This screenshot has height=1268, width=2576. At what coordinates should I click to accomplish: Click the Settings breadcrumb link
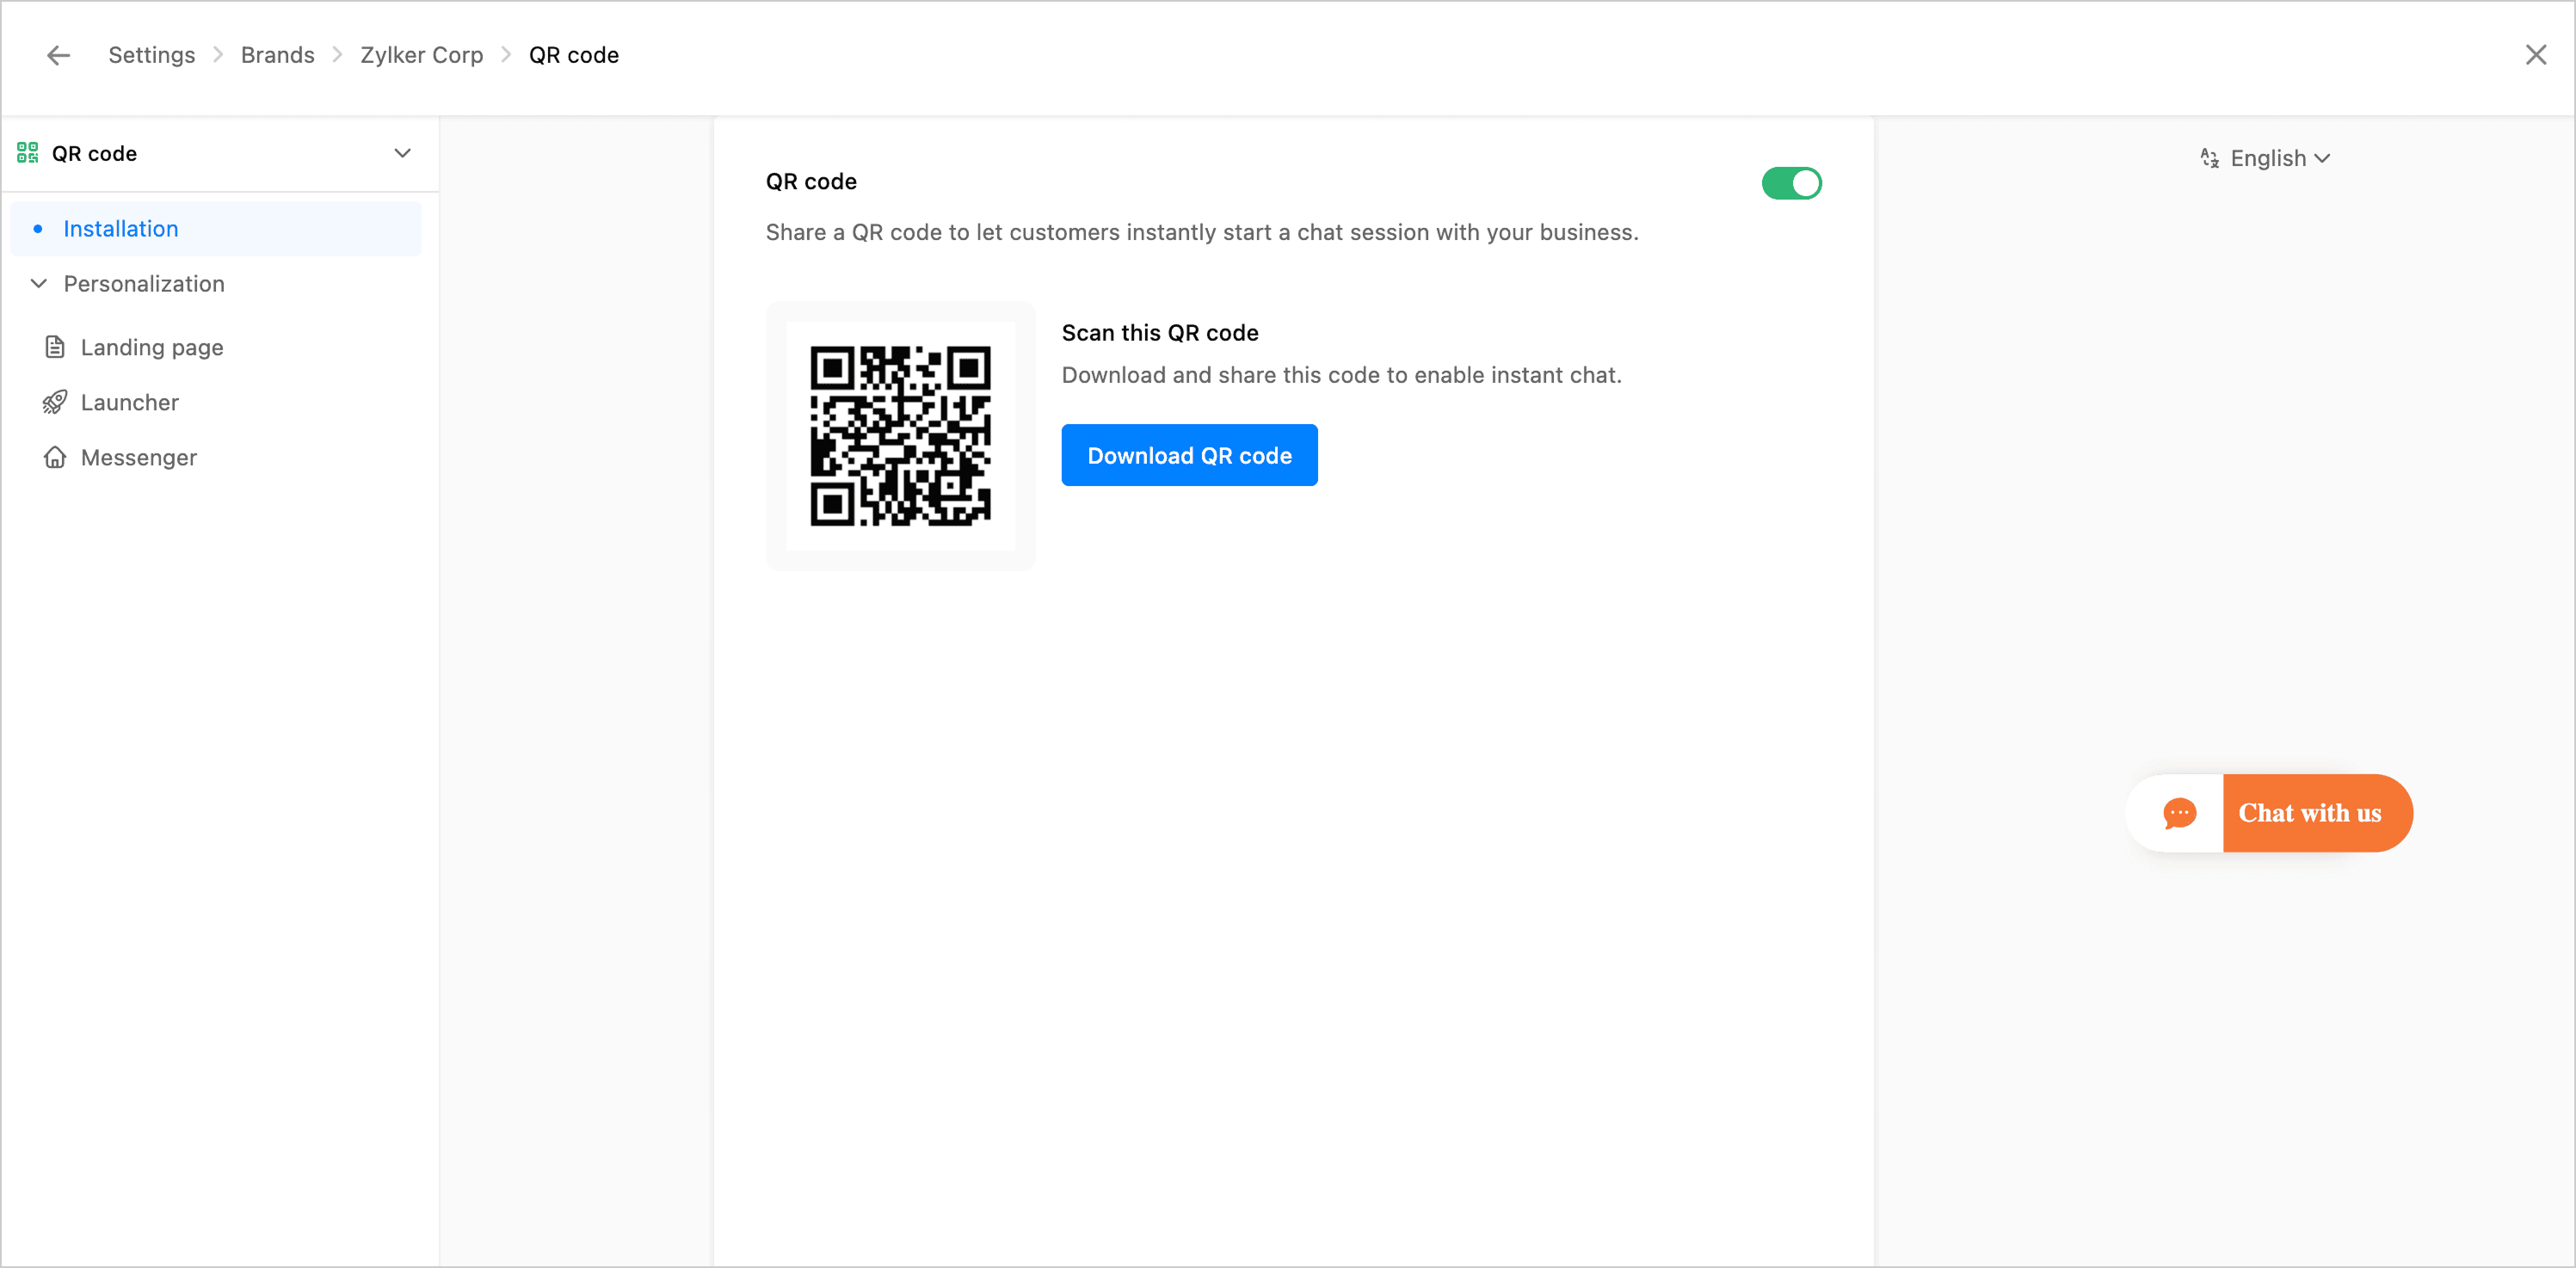[151, 55]
